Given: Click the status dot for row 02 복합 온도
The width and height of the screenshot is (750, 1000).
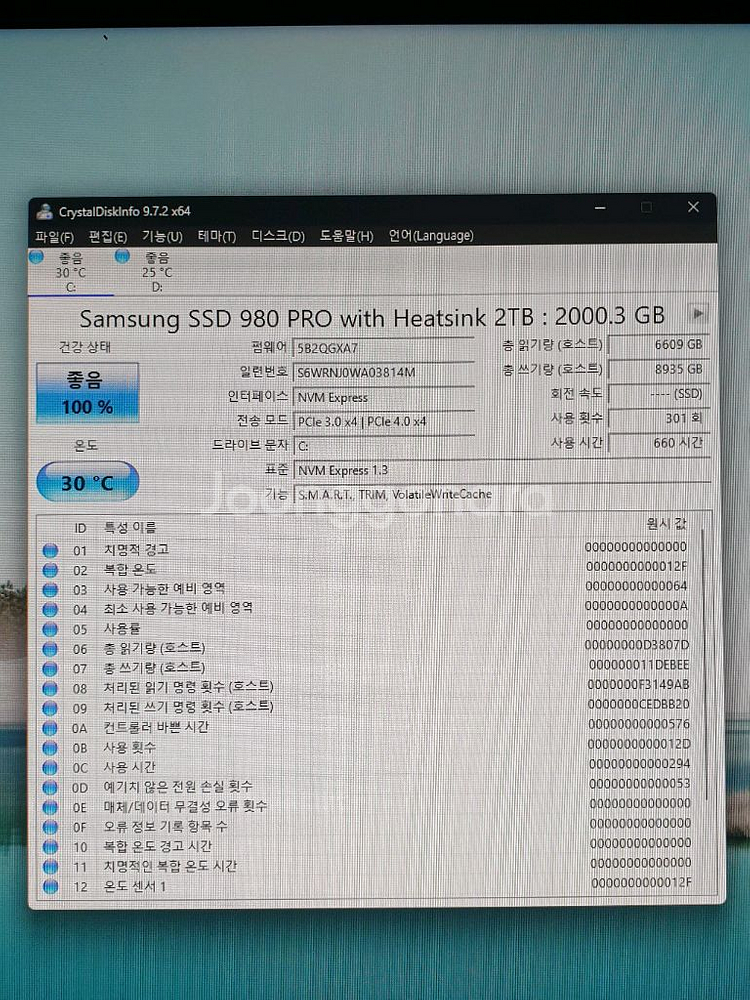Looking at the screenshot, I should click(50, 570).
